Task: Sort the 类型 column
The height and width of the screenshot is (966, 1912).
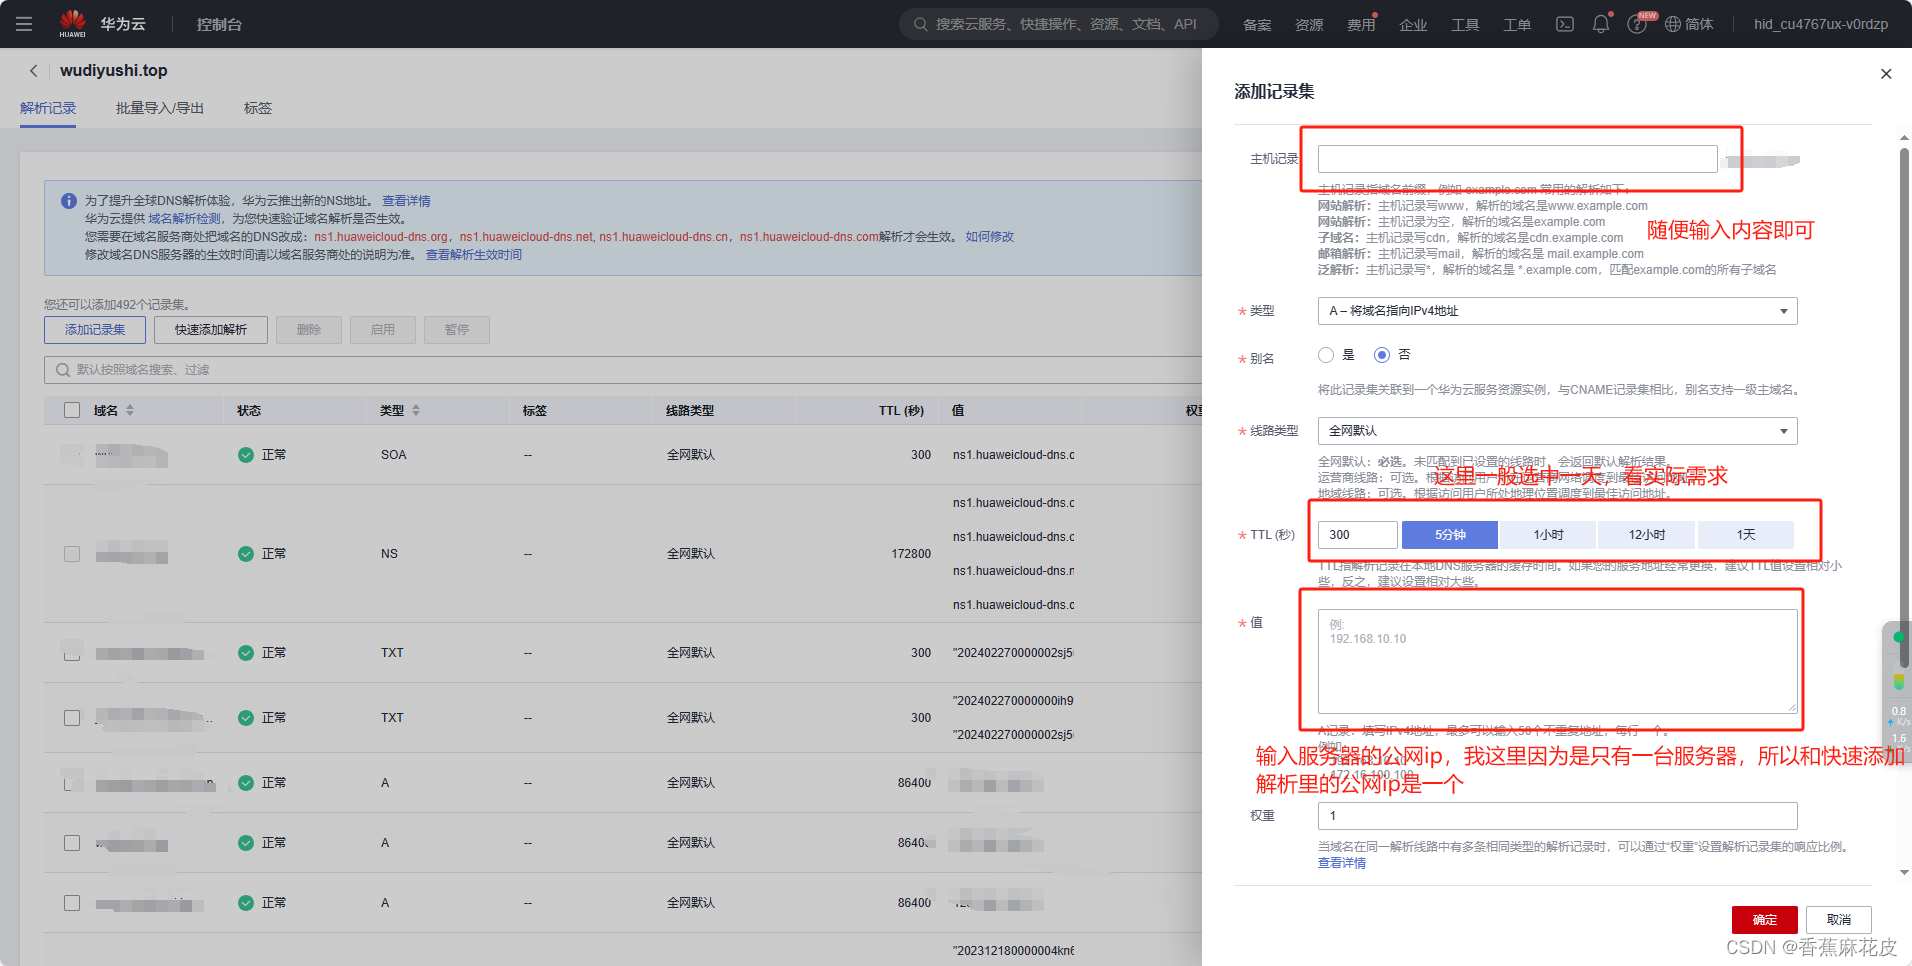Action: pyautogui.click(x=416, y=411)
